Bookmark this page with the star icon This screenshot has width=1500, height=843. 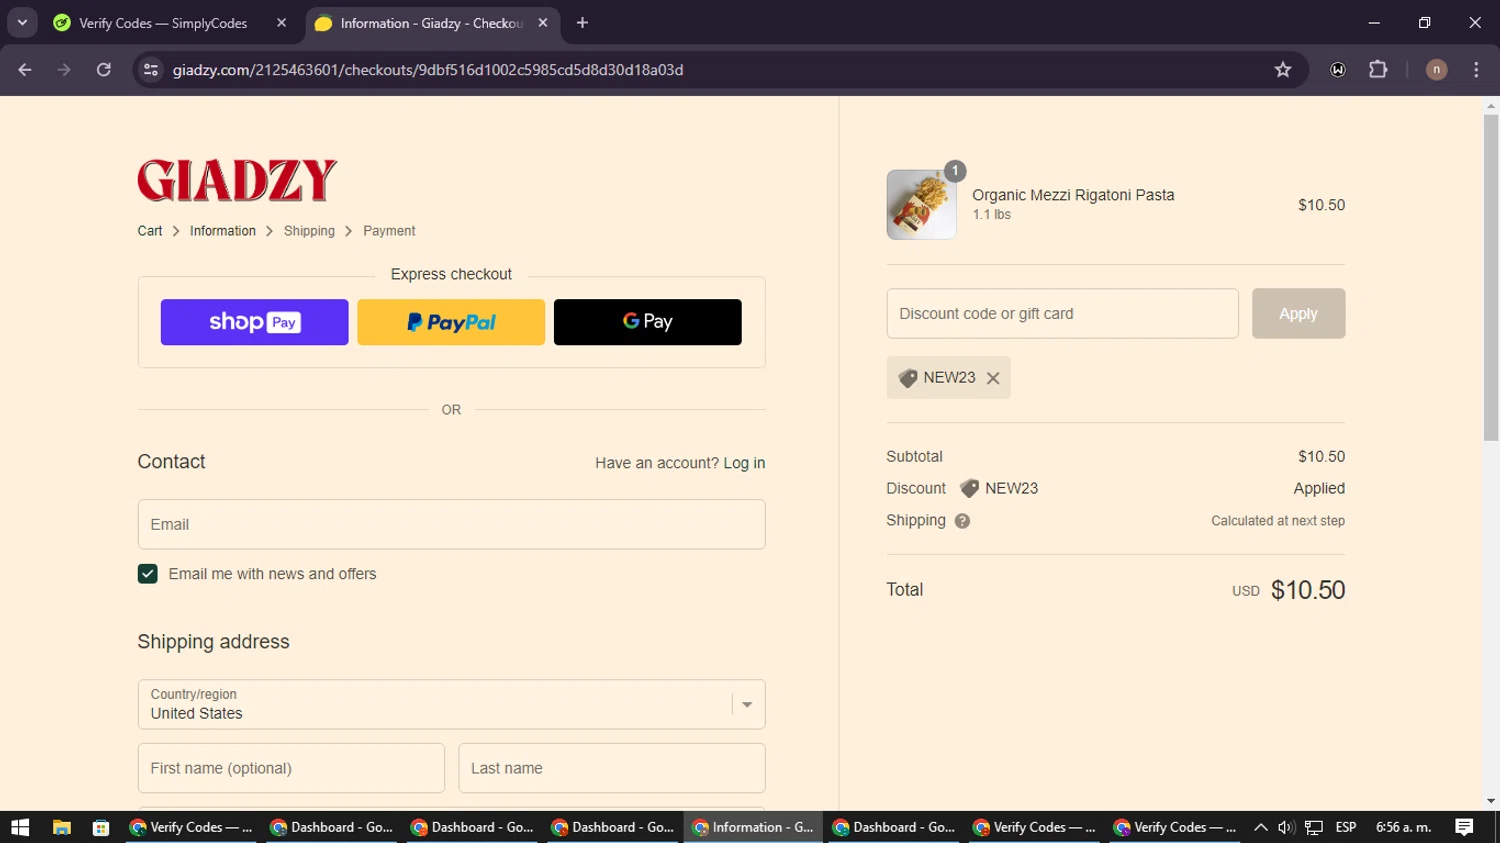1283,70
